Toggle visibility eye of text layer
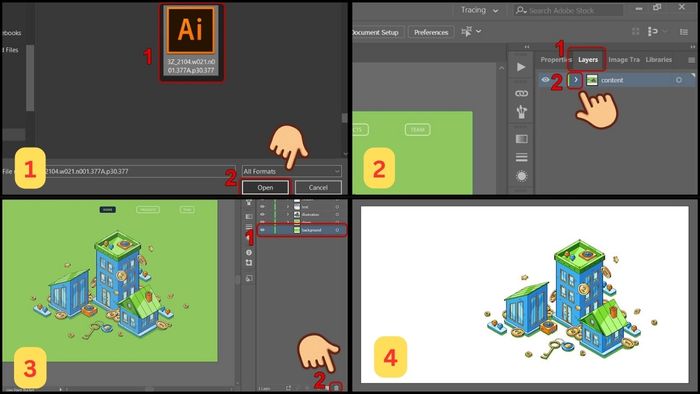Screen dimensions: 700x394 pyautogui.click(x=262, y=207)
